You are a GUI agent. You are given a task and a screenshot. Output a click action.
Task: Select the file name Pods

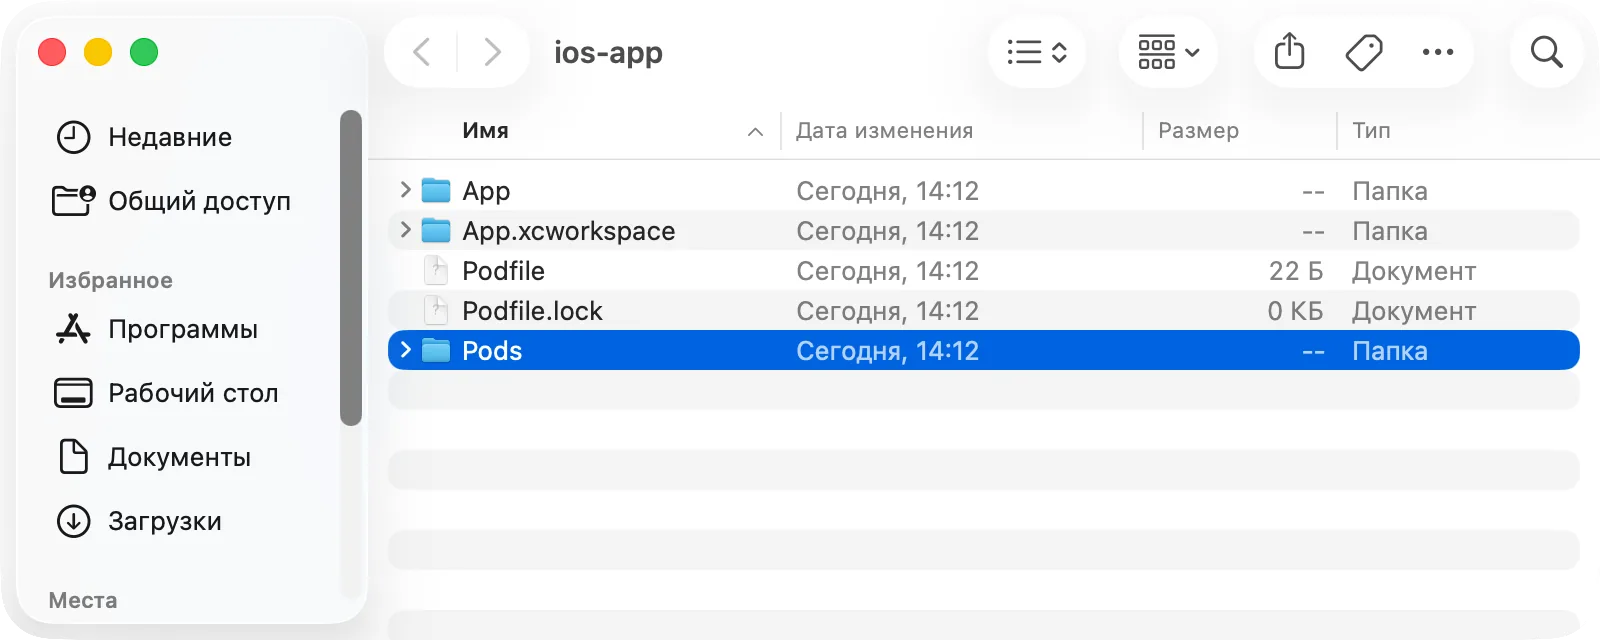coord(492,351)
